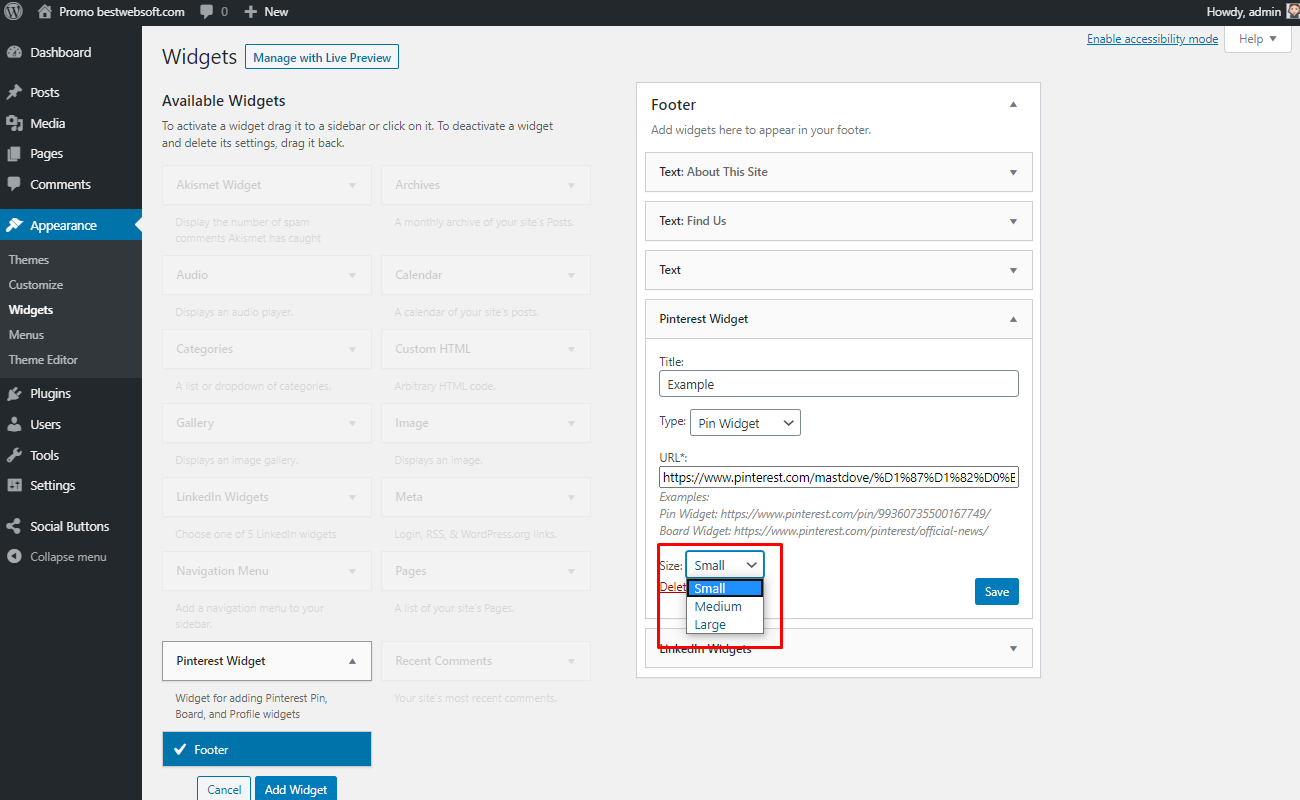The height and width of the screenshot is (800, 1300).
Task: Expand the Calendar available widget
Action: (x=571, y=275)
